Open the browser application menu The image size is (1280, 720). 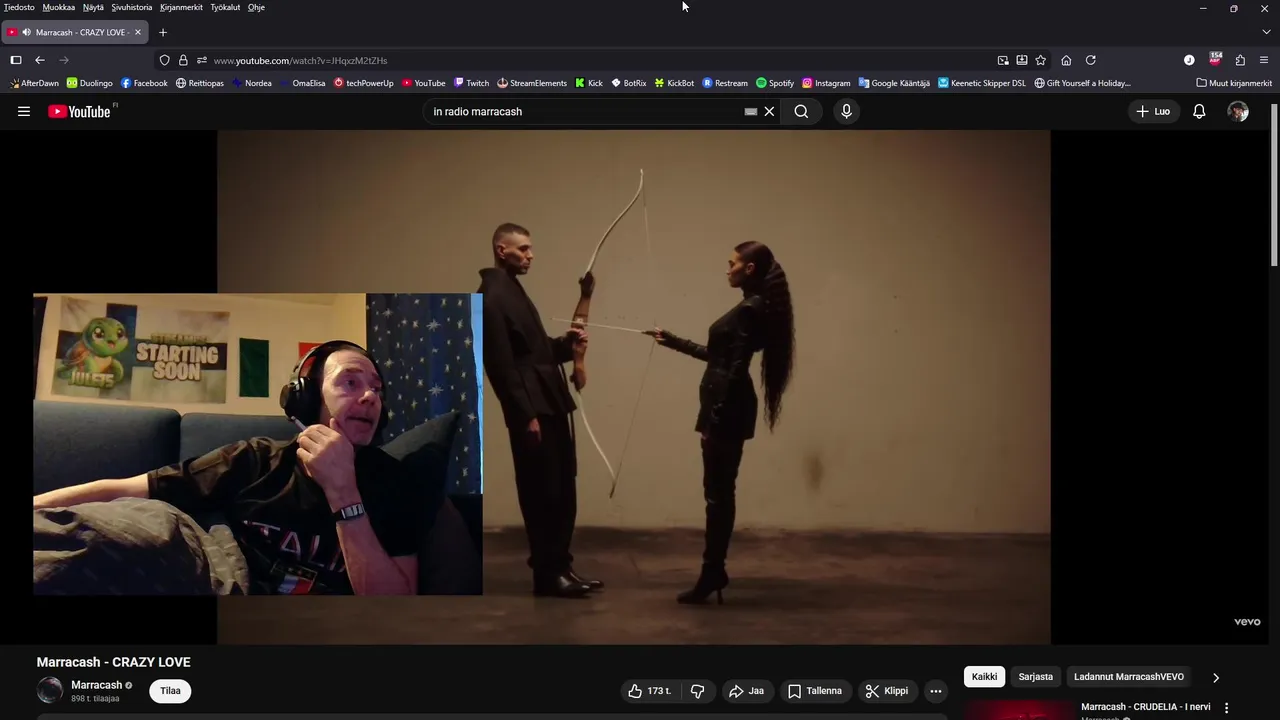pos(1264,60)
